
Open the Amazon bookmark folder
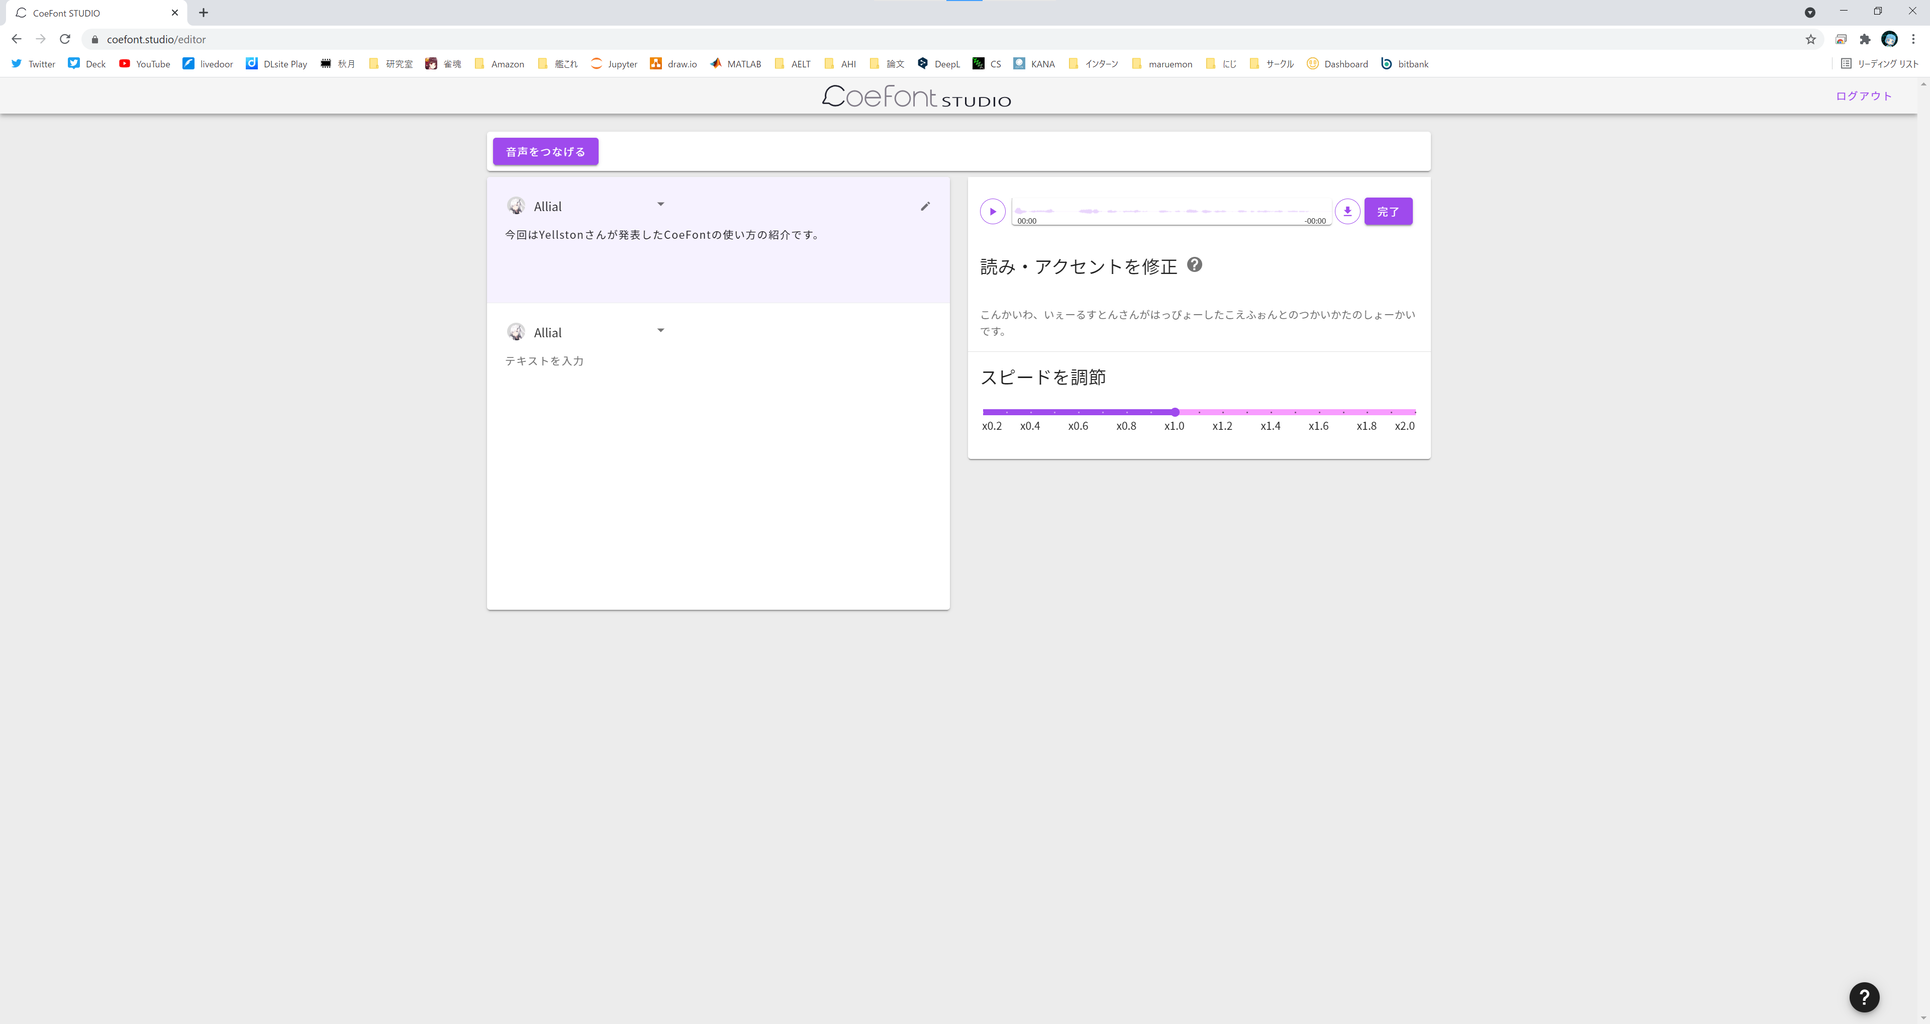(x=499, y=64)
